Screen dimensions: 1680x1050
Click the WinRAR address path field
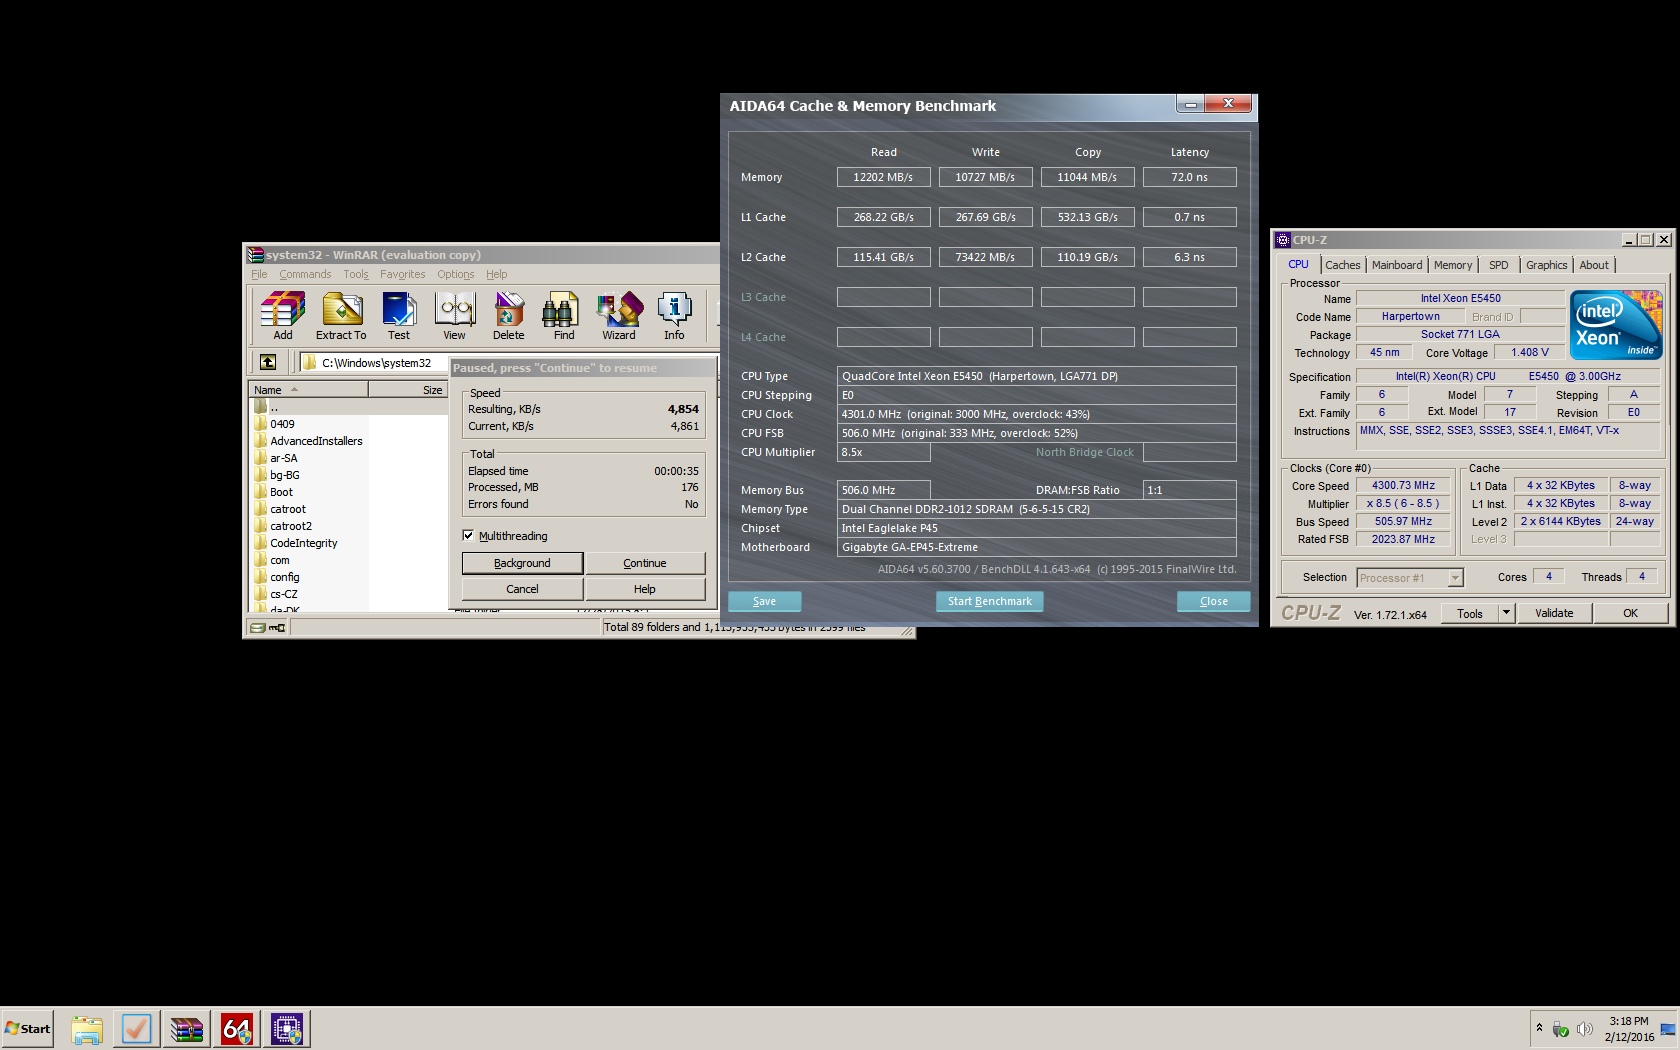coord(374,362)
